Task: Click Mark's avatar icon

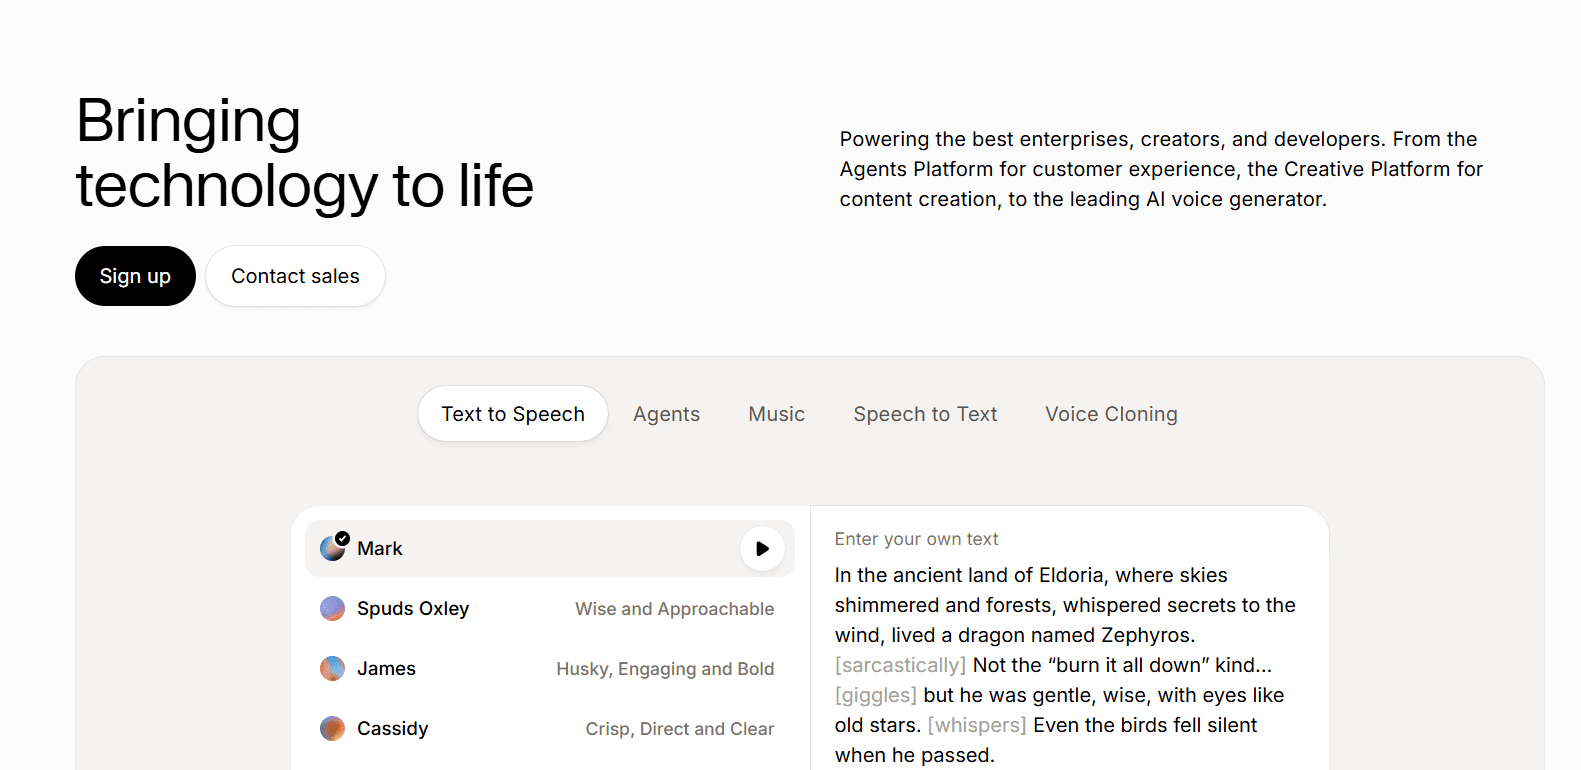Action: (331, 549)
